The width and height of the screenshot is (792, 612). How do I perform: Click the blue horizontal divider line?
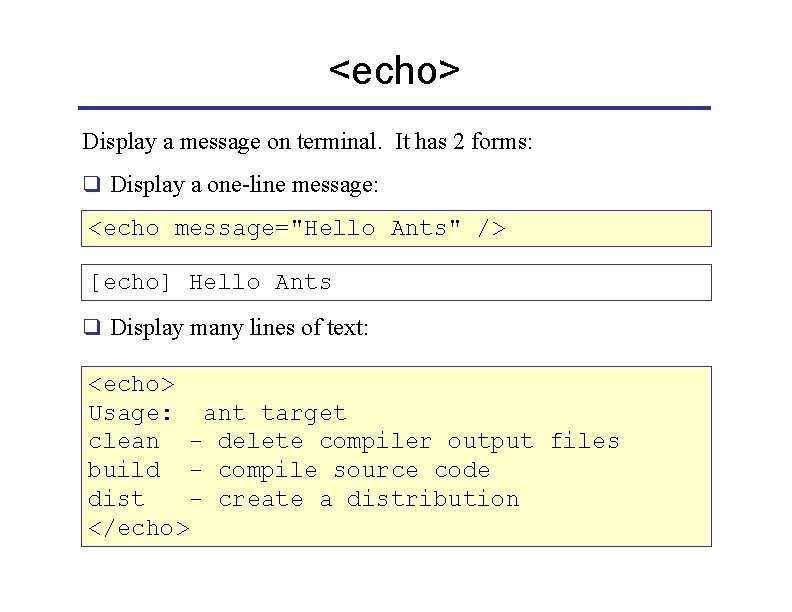394,108
